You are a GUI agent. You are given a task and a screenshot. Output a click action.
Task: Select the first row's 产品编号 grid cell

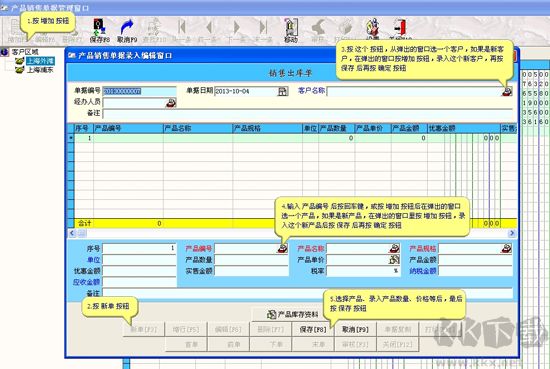point(128,138)
